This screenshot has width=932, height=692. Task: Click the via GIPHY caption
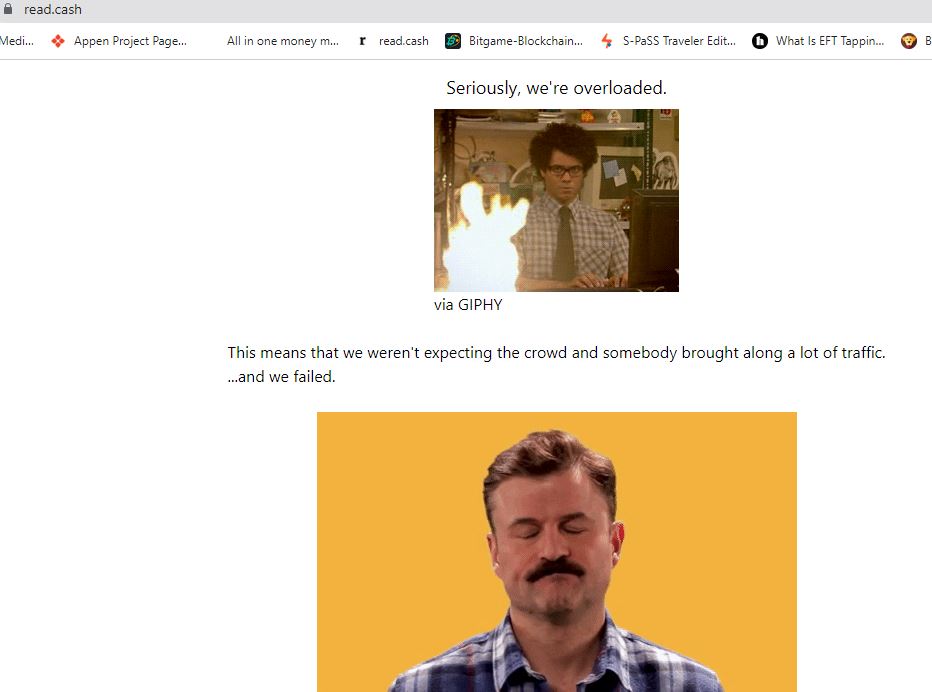tap(468, 305)
